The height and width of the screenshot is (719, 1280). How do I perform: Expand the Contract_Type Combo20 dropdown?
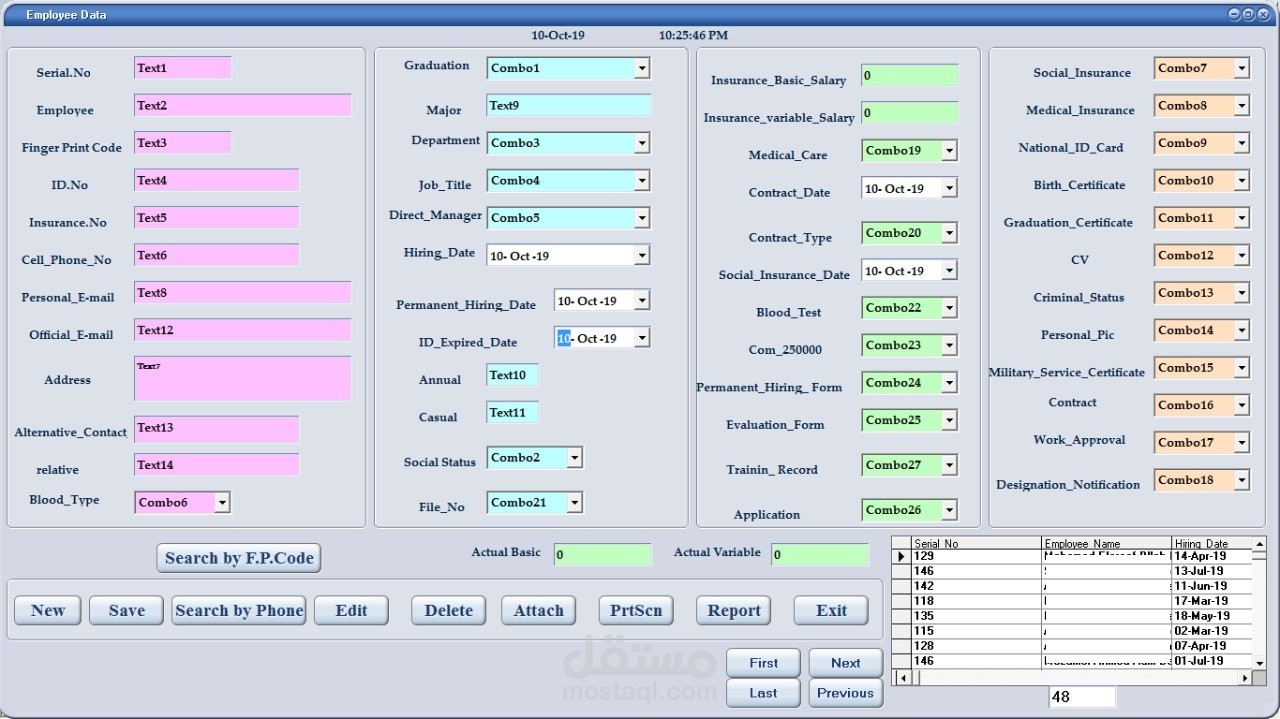coord(949,233)
